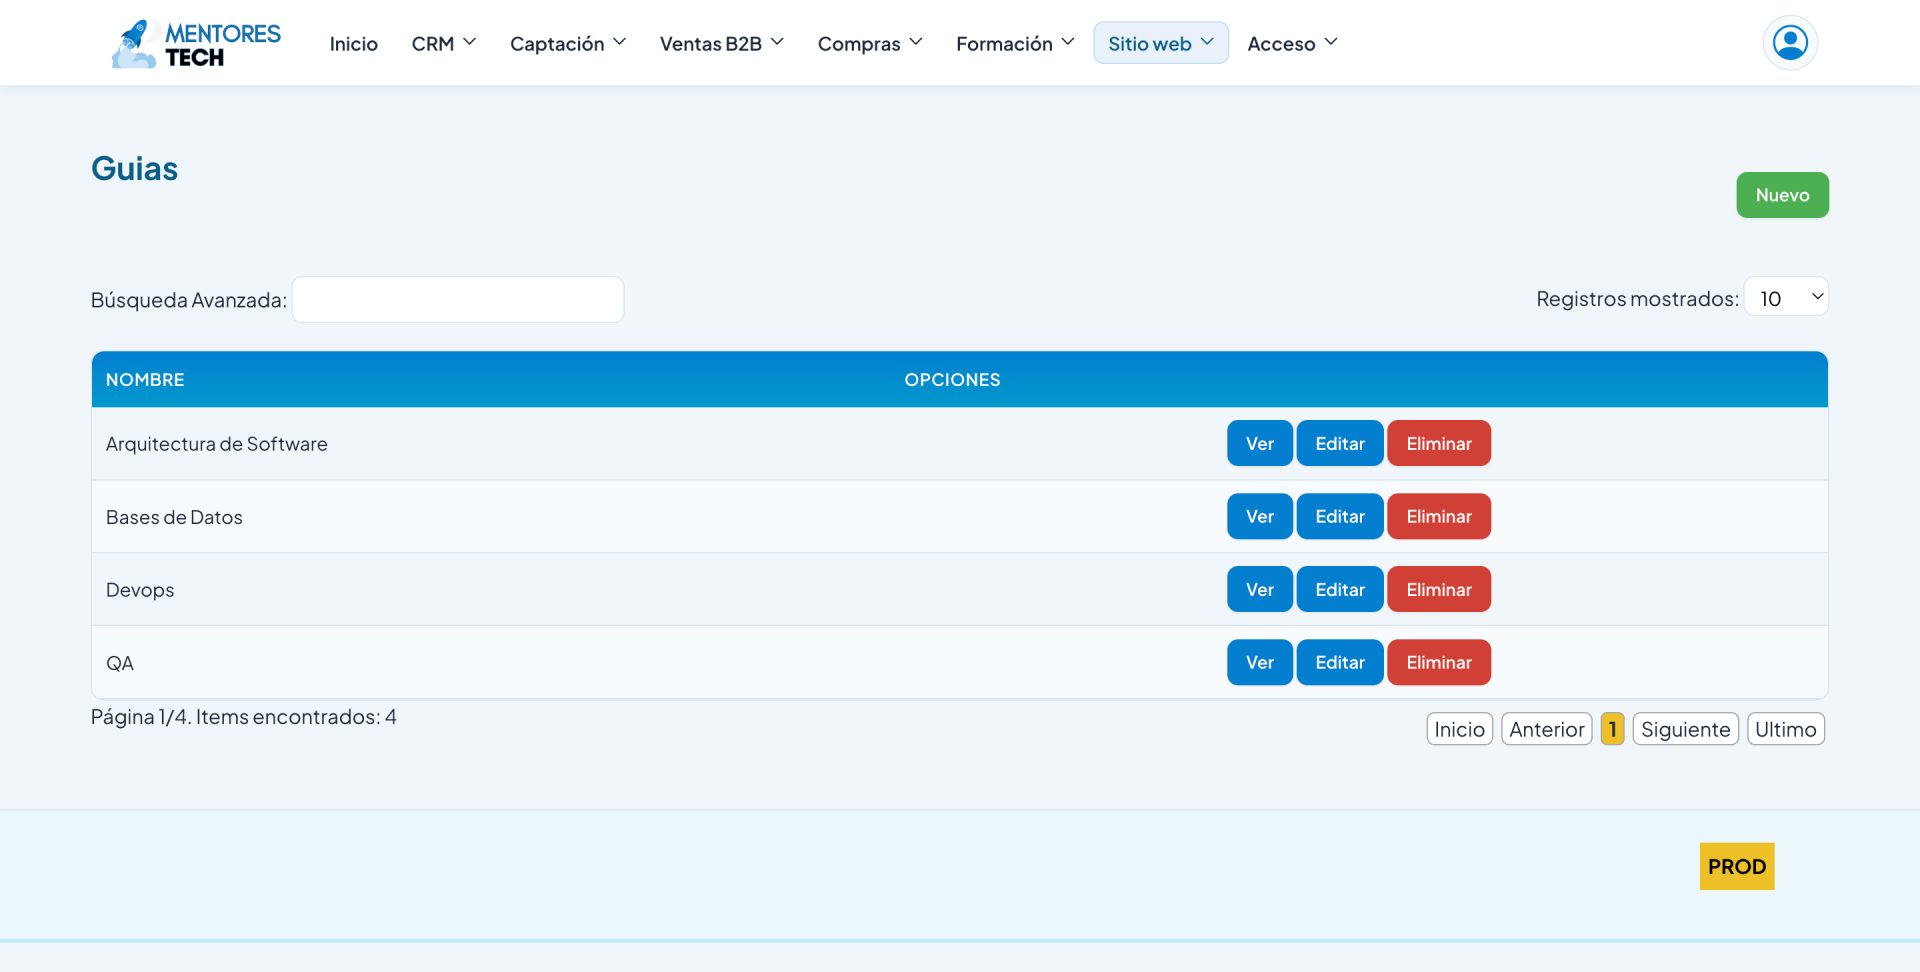Expand the CRM menu
The image size is (1920, 972).
[x=444, y=44]
